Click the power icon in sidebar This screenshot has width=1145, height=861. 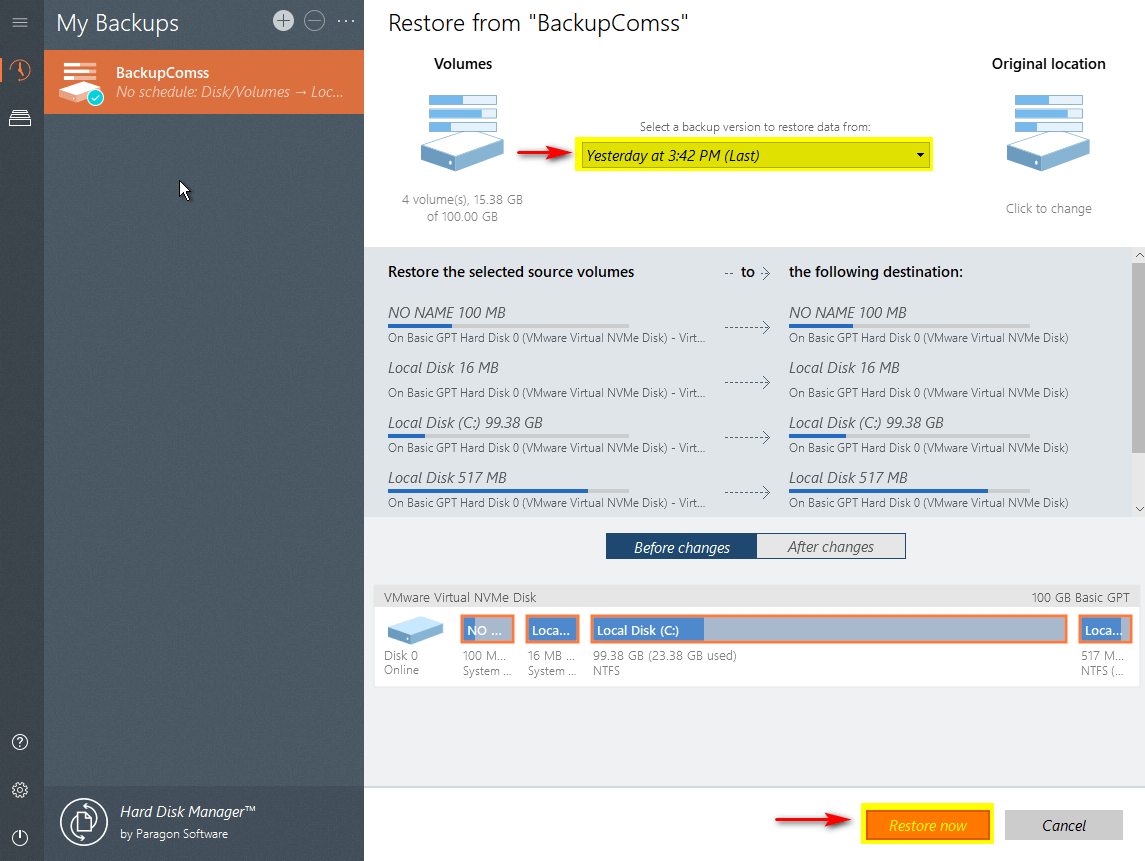tap(20, 838)
